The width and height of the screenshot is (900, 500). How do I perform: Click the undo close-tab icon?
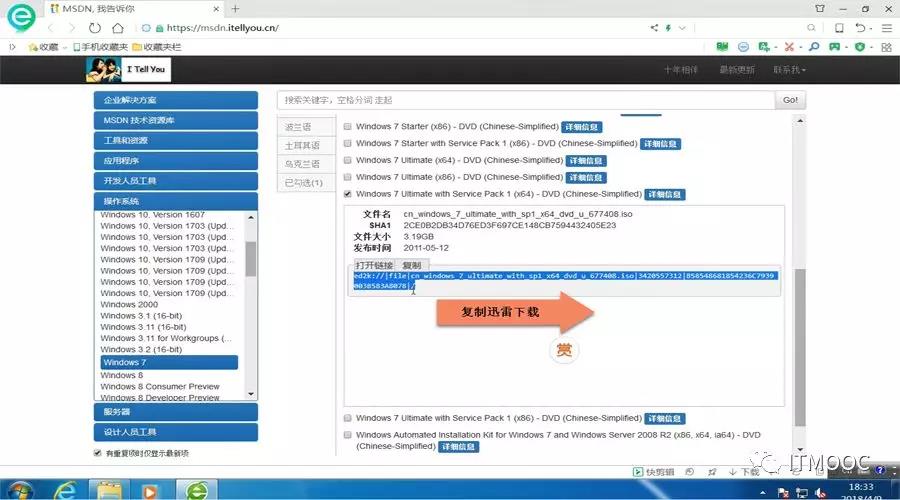click(x=860, y=28)
